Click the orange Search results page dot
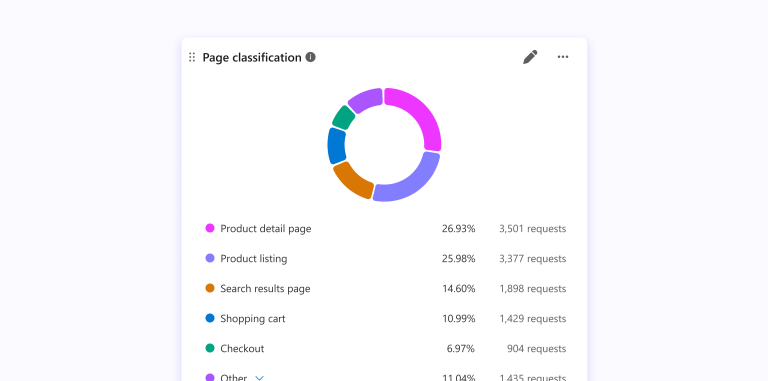Screen dimensions: 768x381 point(210,288)
